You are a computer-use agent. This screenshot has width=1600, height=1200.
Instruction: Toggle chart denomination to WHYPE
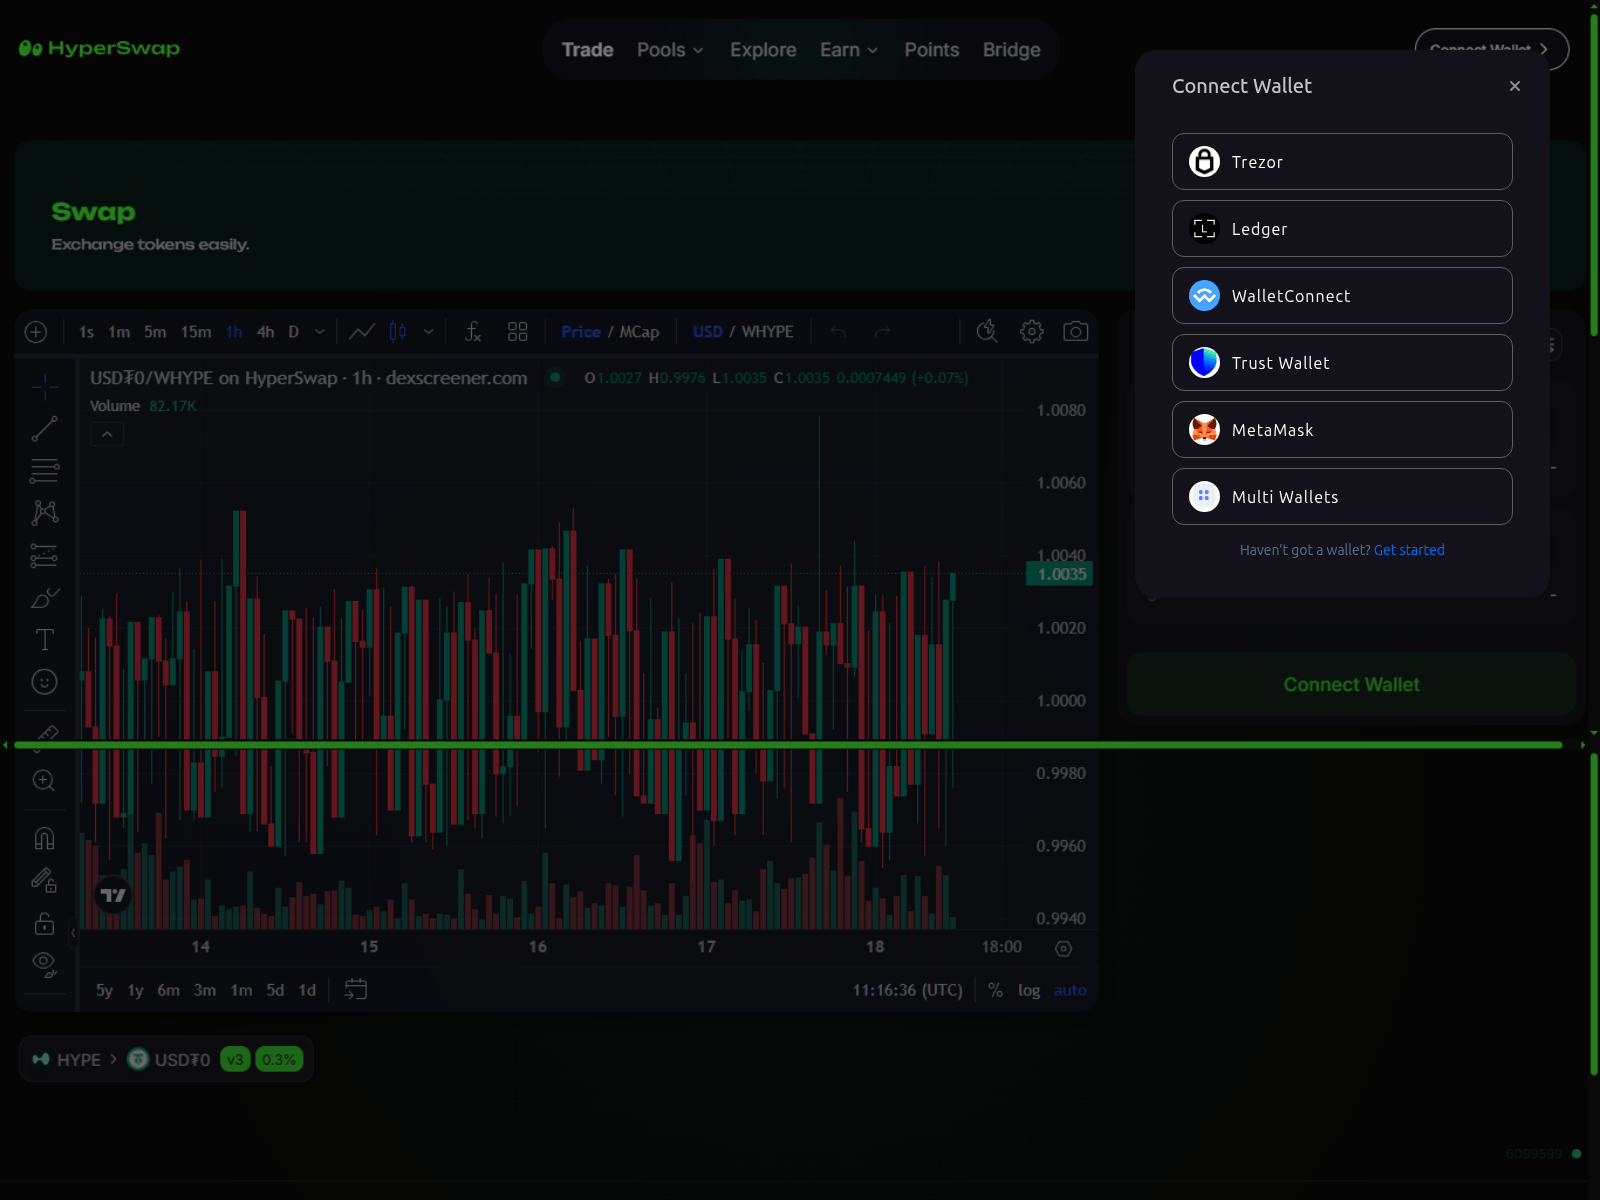(x=768, y=332)
